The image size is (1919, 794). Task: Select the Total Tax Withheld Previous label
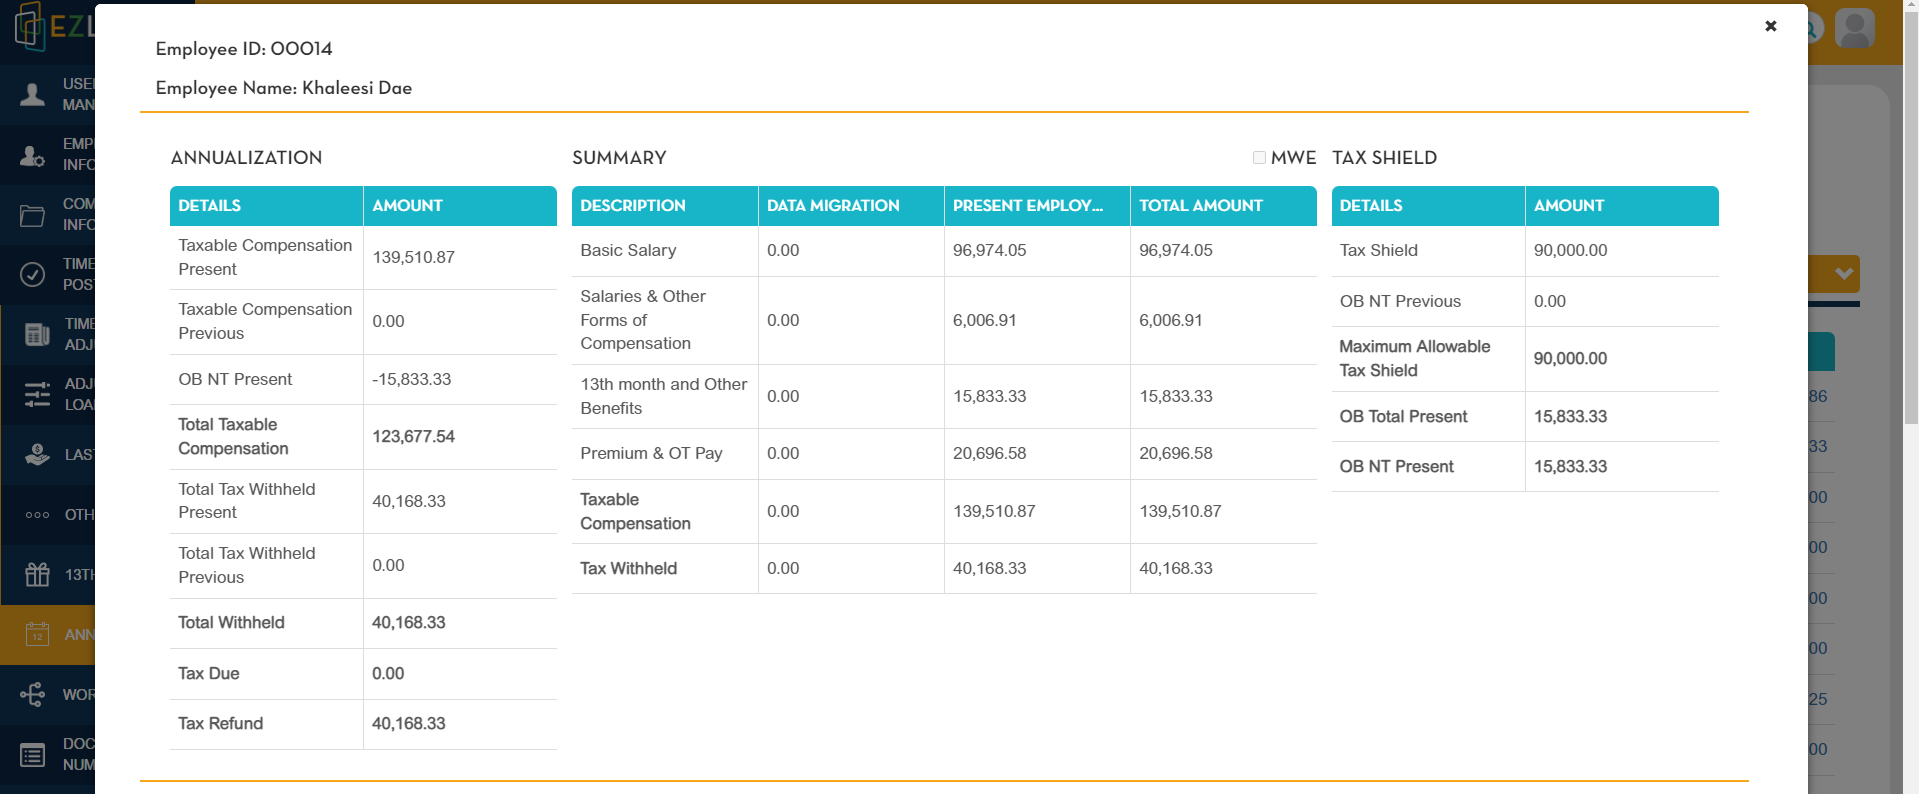click(247, 565)
